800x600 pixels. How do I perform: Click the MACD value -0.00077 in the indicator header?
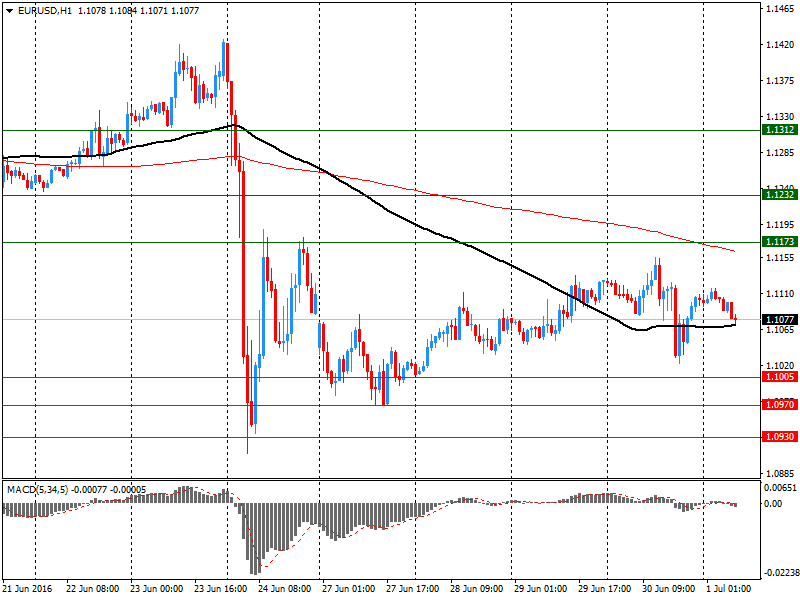[x=89, y=490]
